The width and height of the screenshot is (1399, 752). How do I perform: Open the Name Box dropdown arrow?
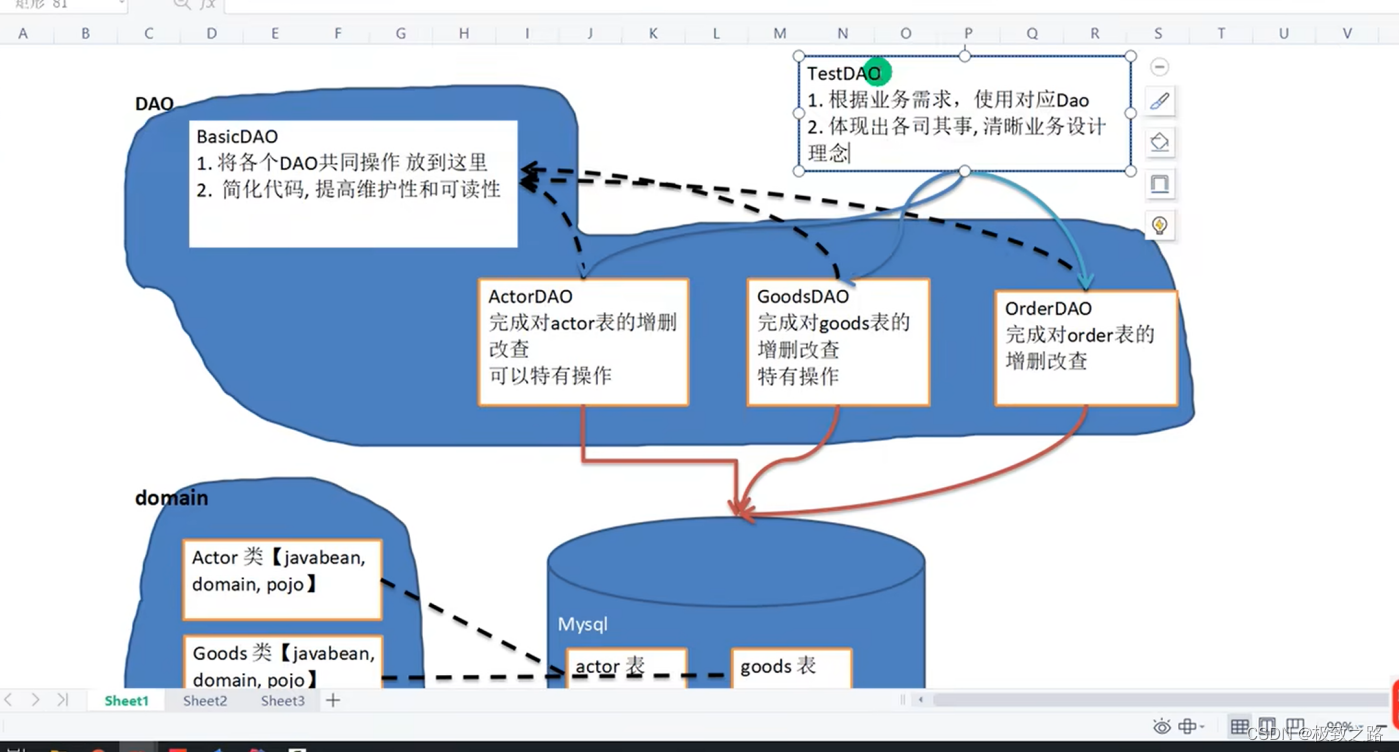122,5
